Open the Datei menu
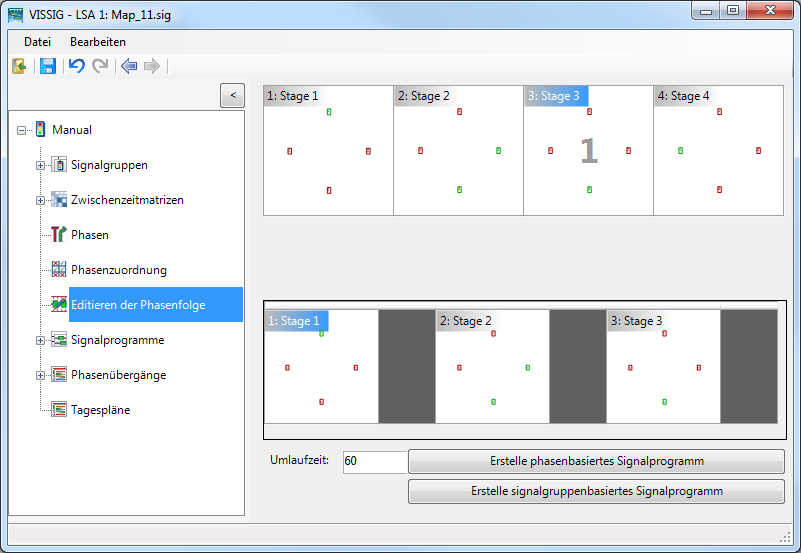801x553 pixels. [37, 42]
